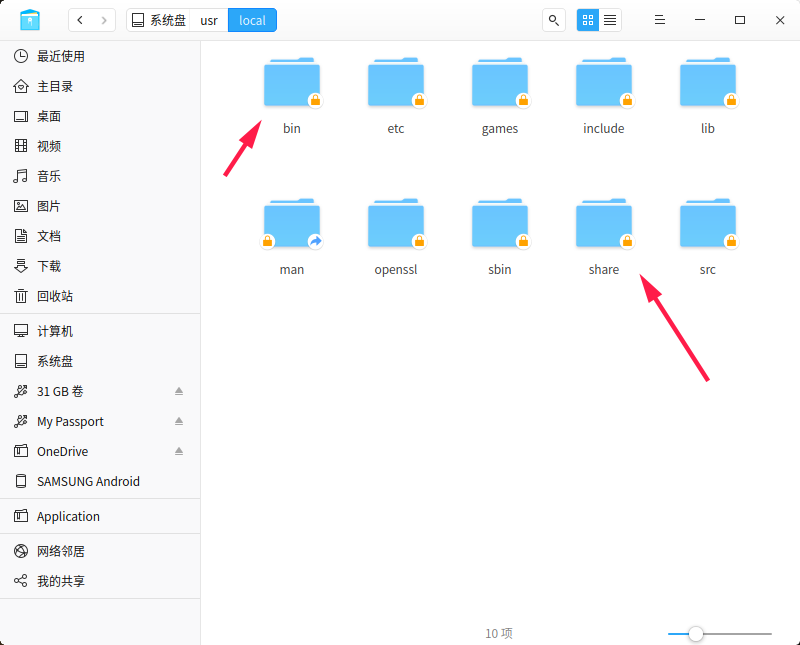Viewport: 800px width, 645px height.
Task: Open 我的共享 my shares
Action: click(100, 581)
